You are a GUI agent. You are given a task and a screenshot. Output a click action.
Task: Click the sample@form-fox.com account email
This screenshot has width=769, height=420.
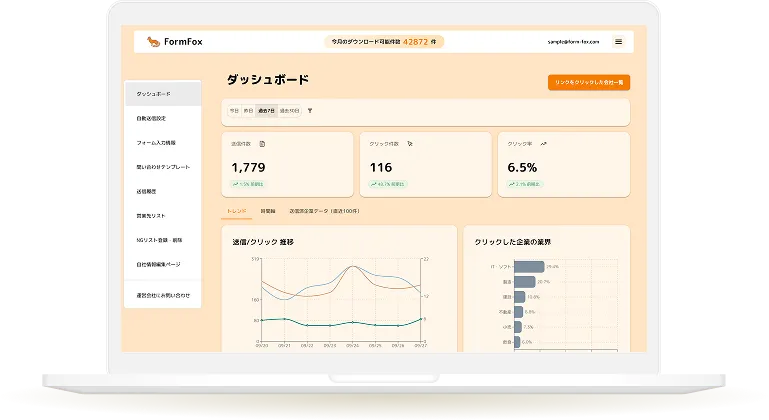click(573, 42)
